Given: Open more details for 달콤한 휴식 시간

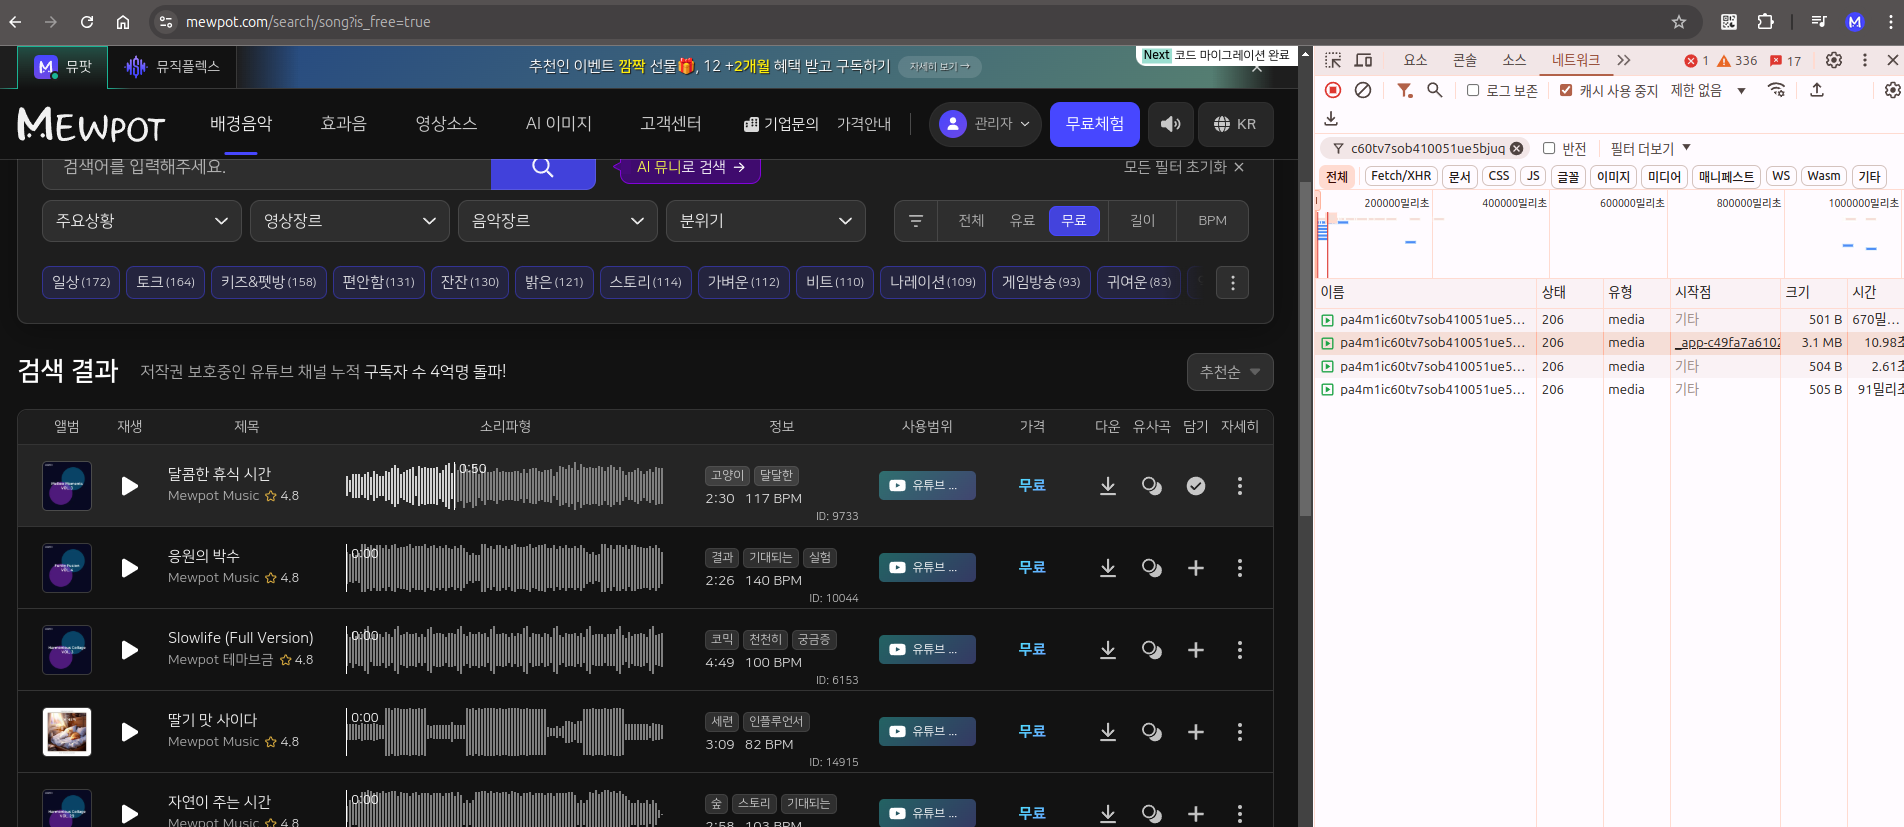Looking at the screenshot, I should click(x=1240, y=486).
